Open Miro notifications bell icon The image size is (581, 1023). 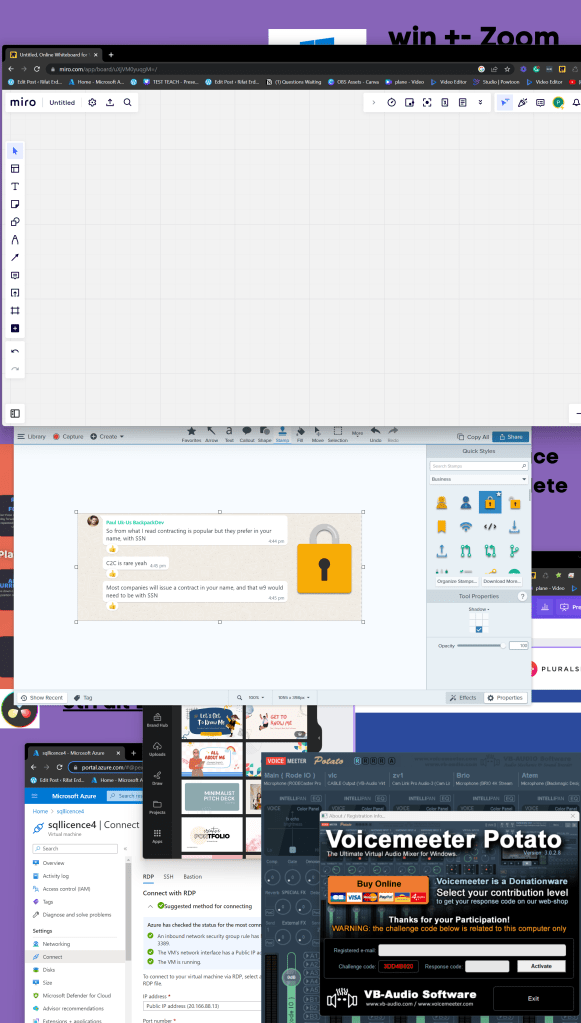pos(576,102)
